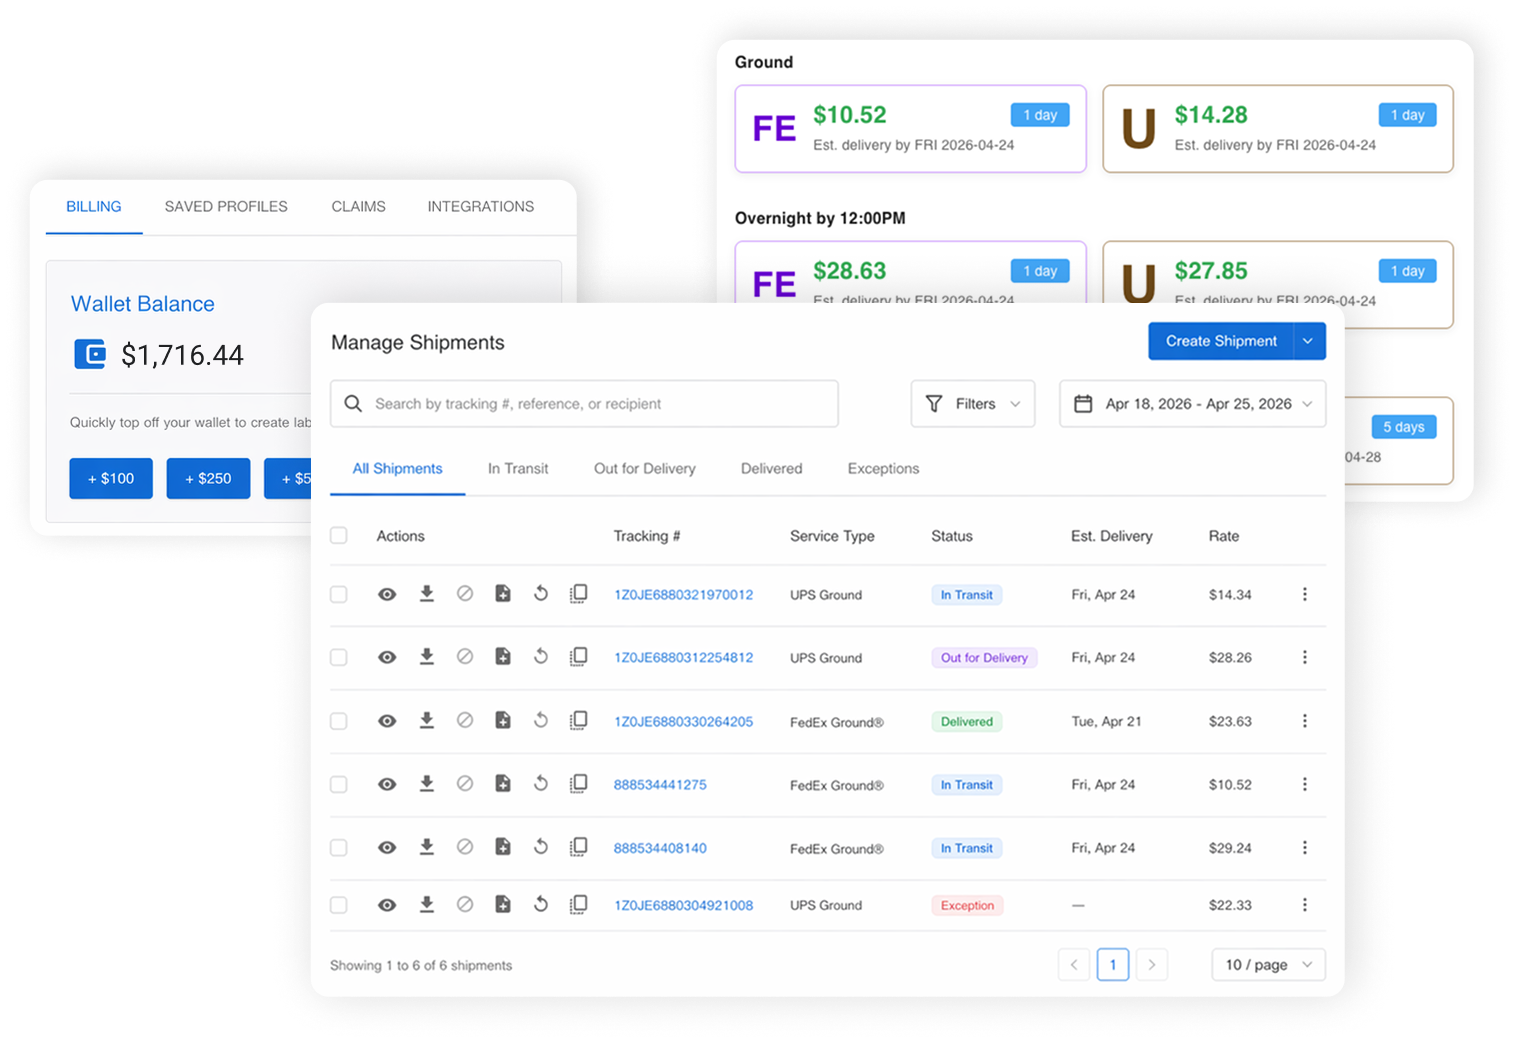Go to next page of shipments
This screenshot has width=1516, height=1045.
[x=1152, y=965]
